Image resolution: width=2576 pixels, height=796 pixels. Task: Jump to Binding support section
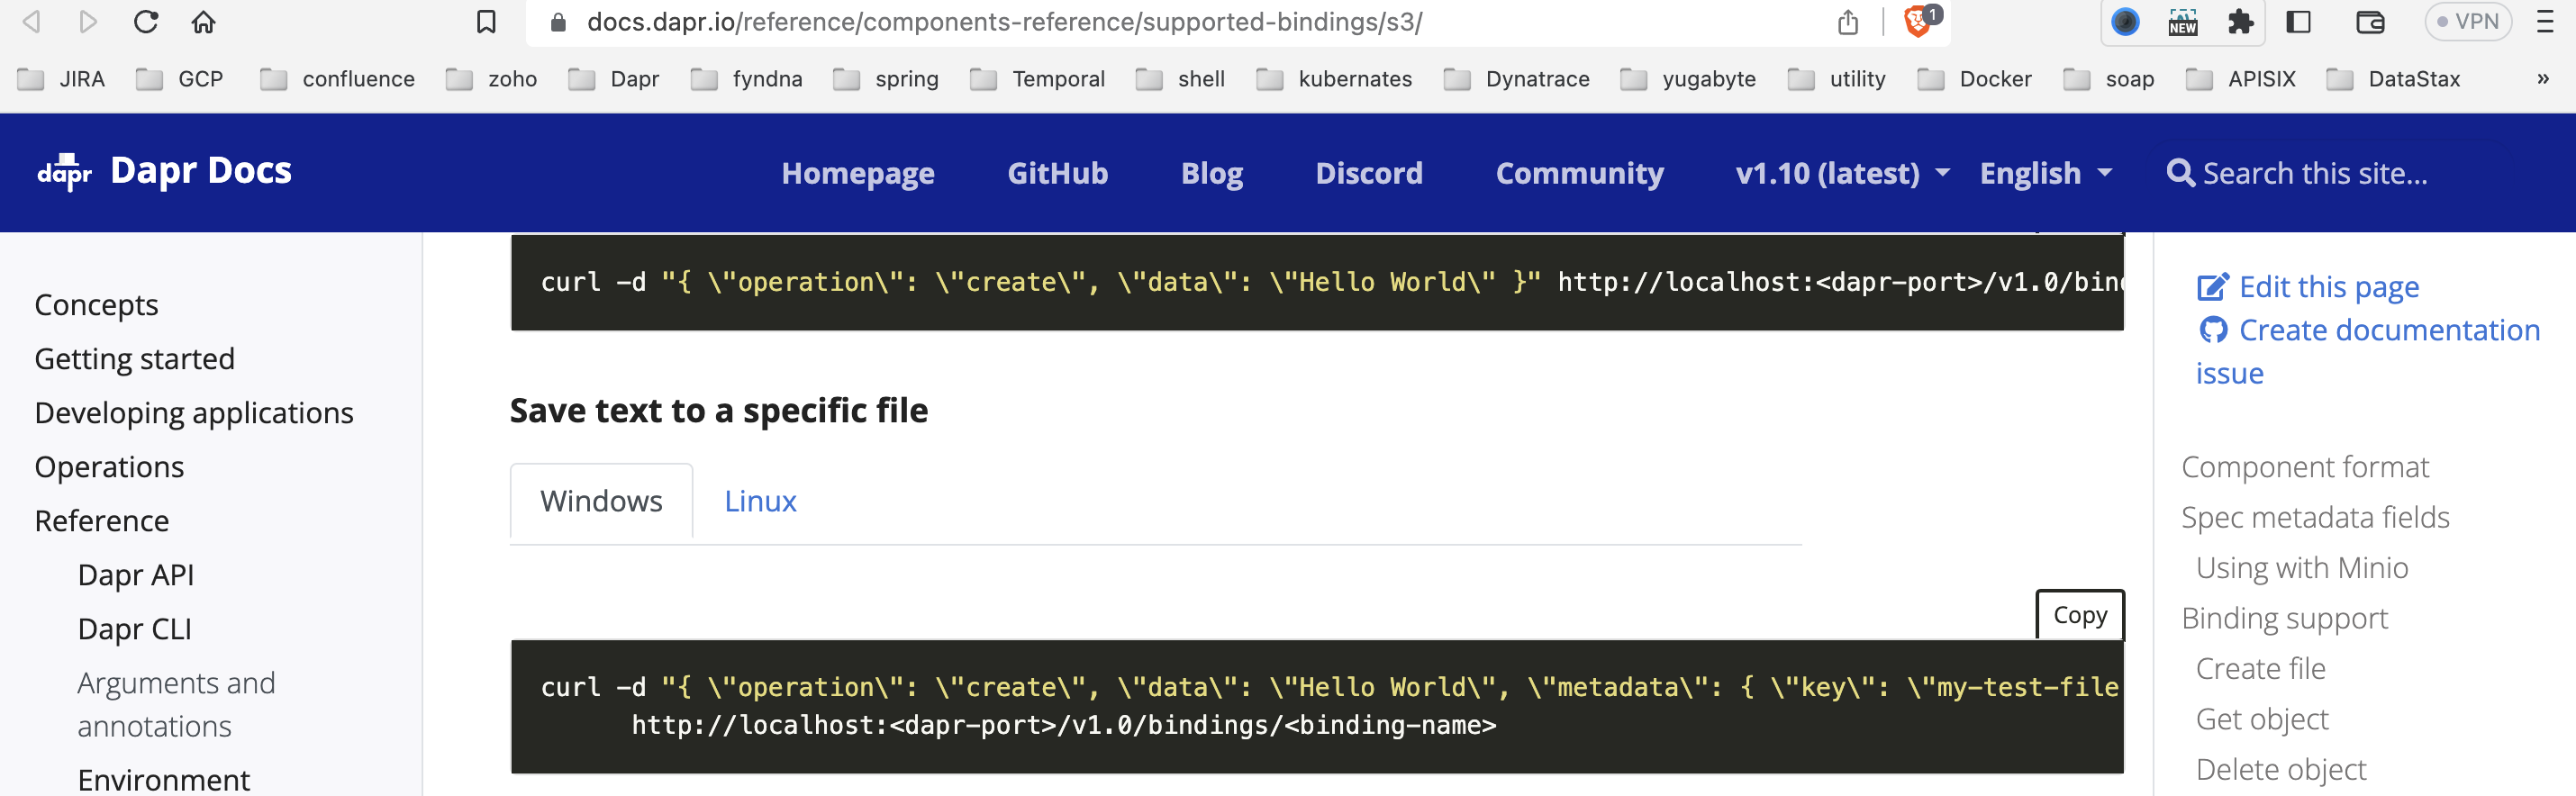[x=2284, y=618]
